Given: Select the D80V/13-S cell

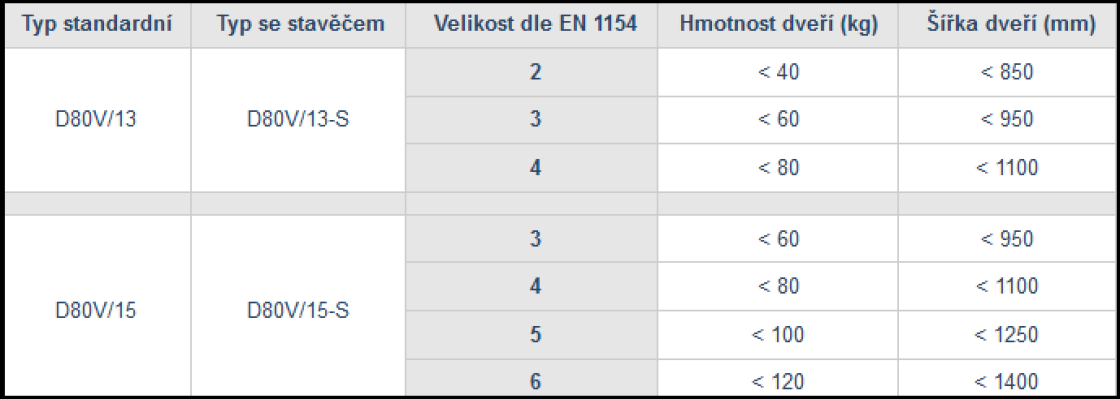Looking at the screenshot, I should click(299, 119).
